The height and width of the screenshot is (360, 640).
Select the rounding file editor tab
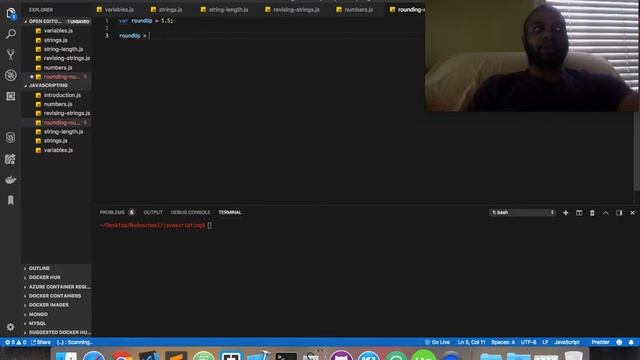[407, 9]
